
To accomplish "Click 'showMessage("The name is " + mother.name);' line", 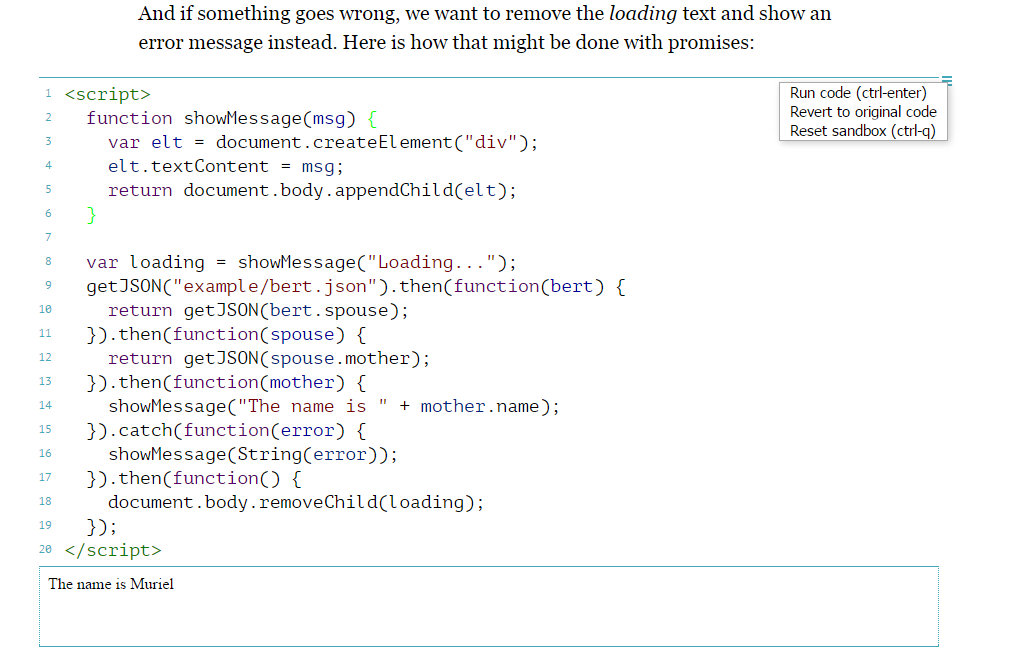I will pos(334,406).
